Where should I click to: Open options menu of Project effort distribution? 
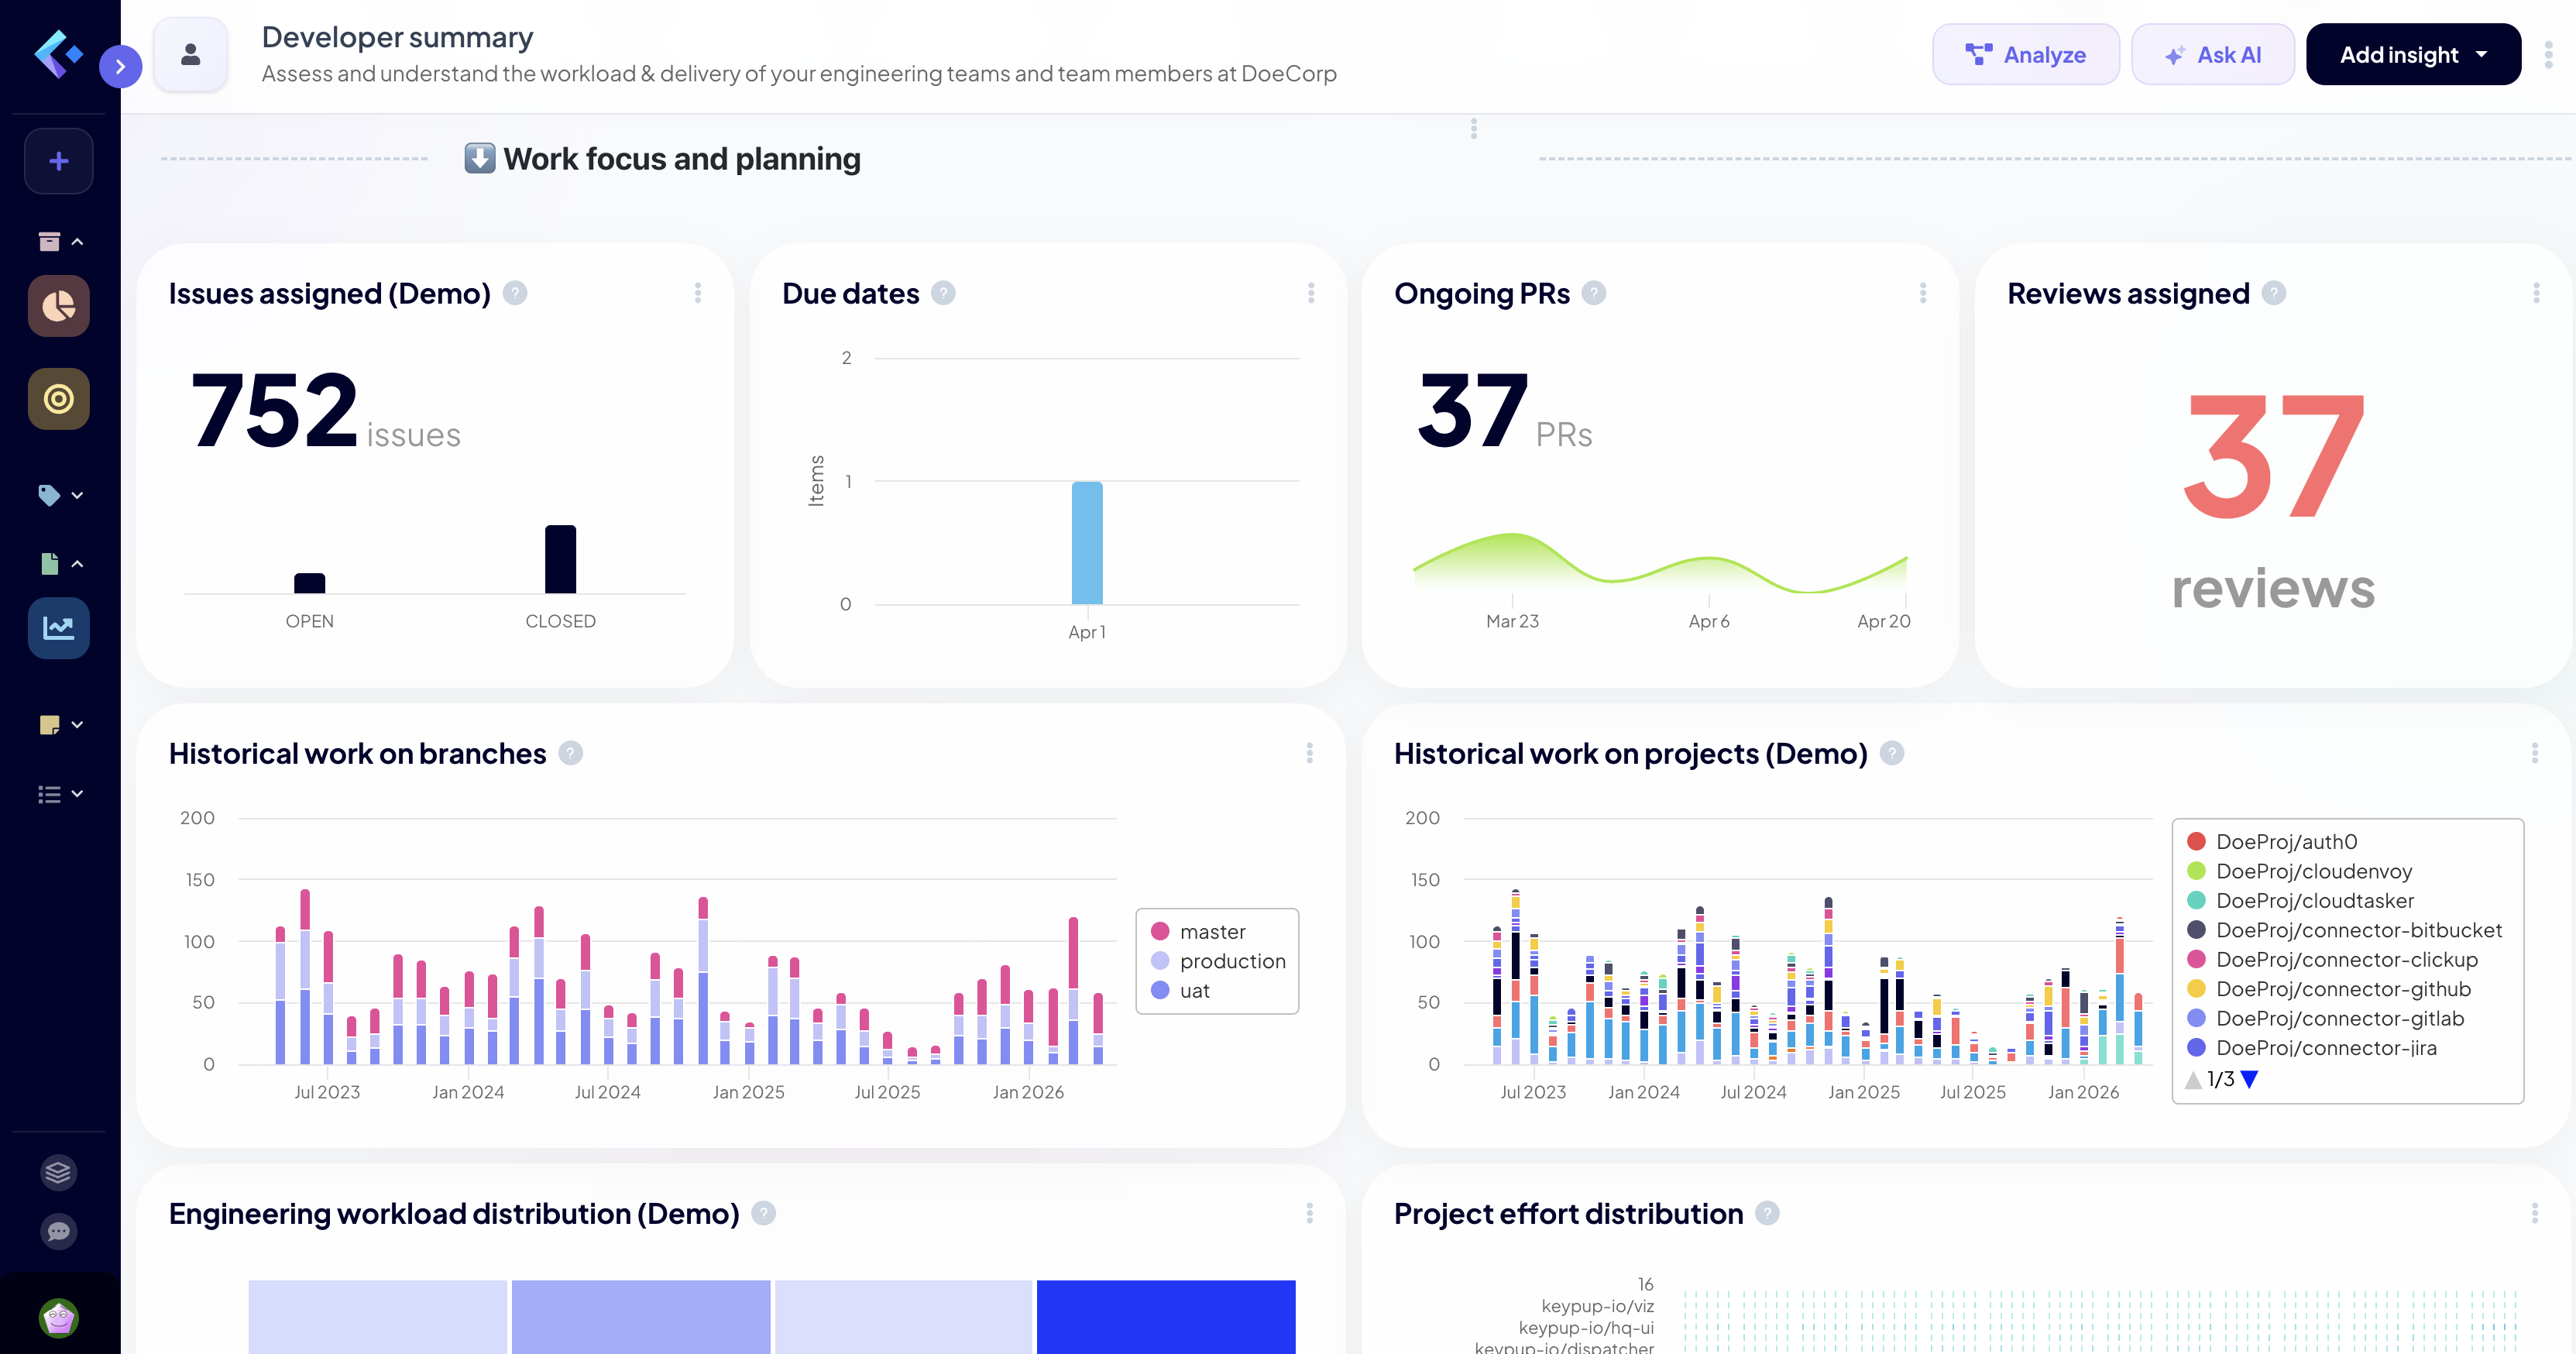[x=2535, y=1213]
